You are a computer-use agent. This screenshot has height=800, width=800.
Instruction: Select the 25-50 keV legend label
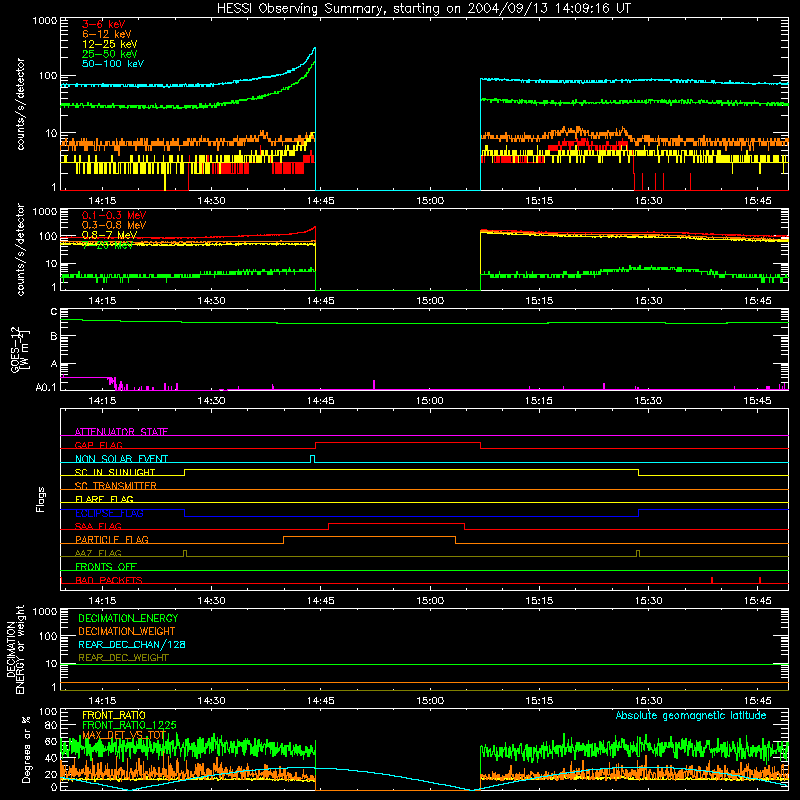point(109,54)
